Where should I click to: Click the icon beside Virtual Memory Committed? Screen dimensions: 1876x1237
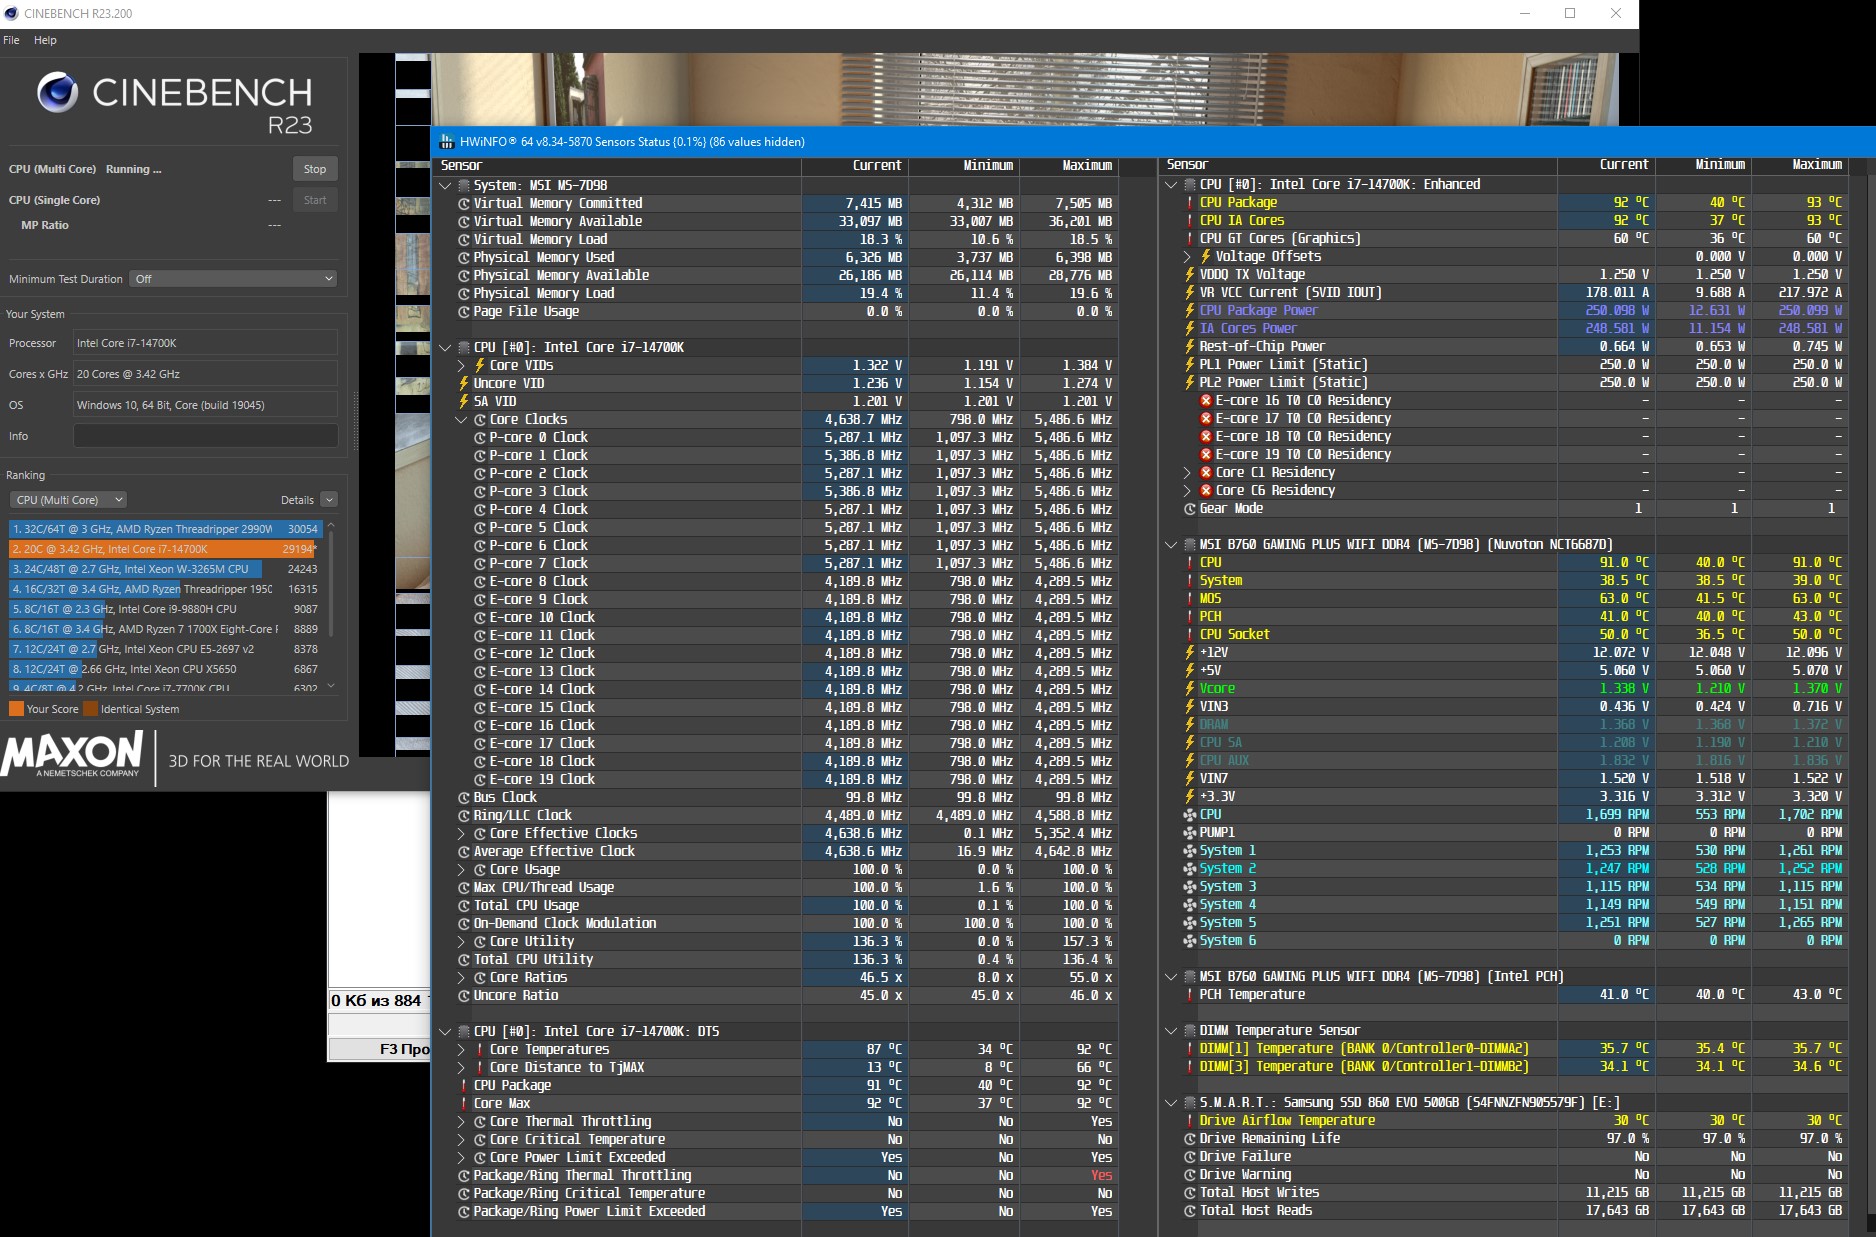464,203
